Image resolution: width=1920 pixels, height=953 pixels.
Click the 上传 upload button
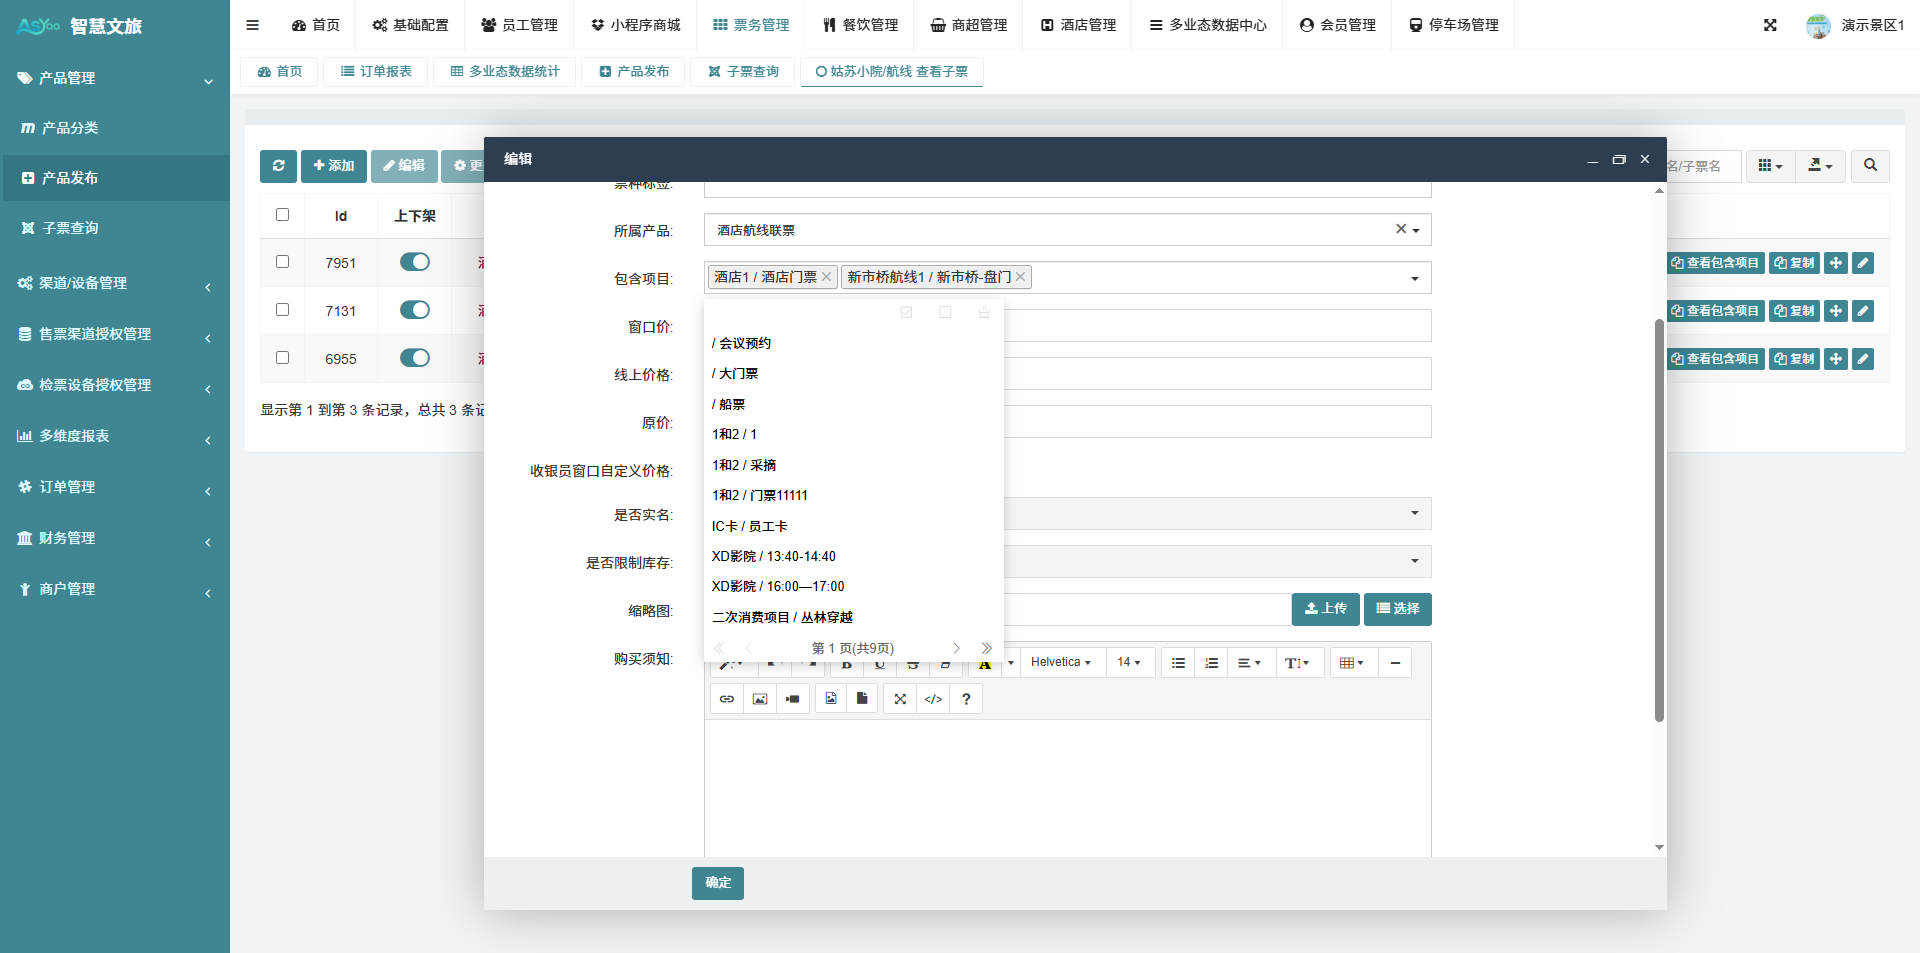[1326, 609]
